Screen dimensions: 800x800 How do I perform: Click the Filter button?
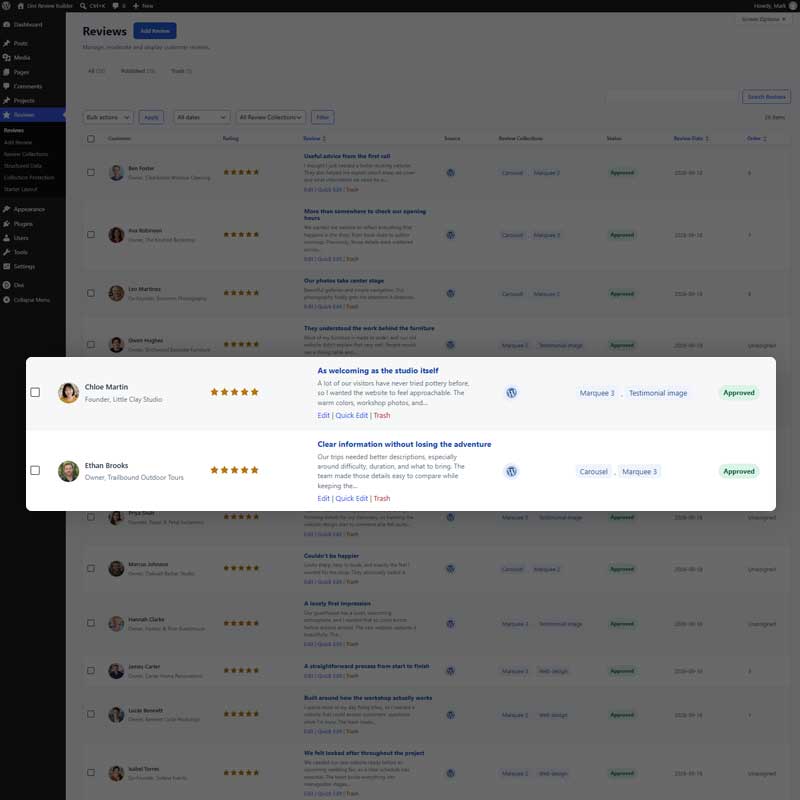(x=322, y=117)
